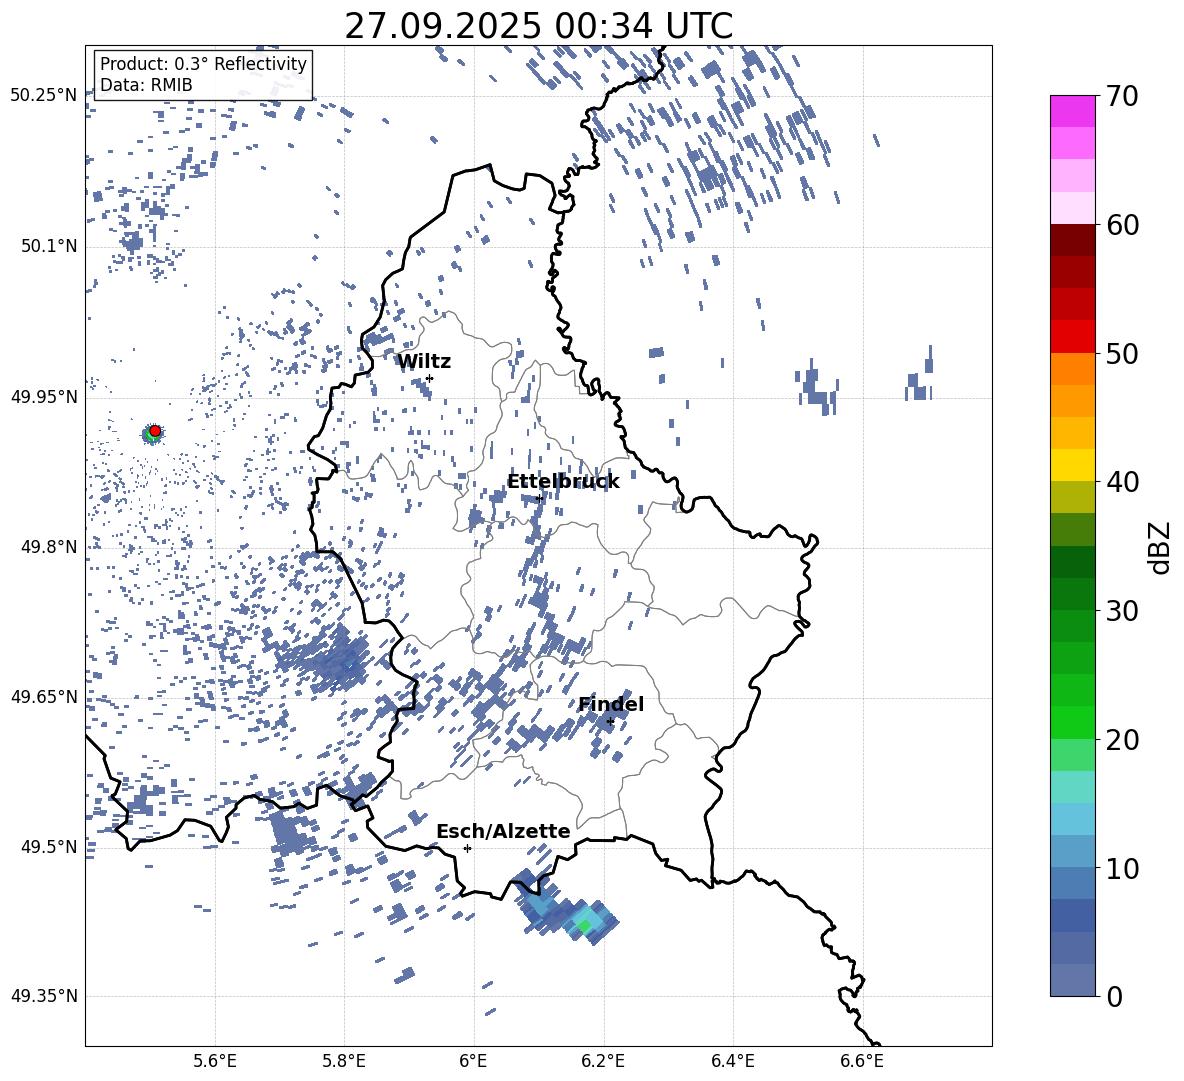Click the dBZ colorbar axis label
Screen dimensions: 1184x1081
click(x=1159, y=547)
